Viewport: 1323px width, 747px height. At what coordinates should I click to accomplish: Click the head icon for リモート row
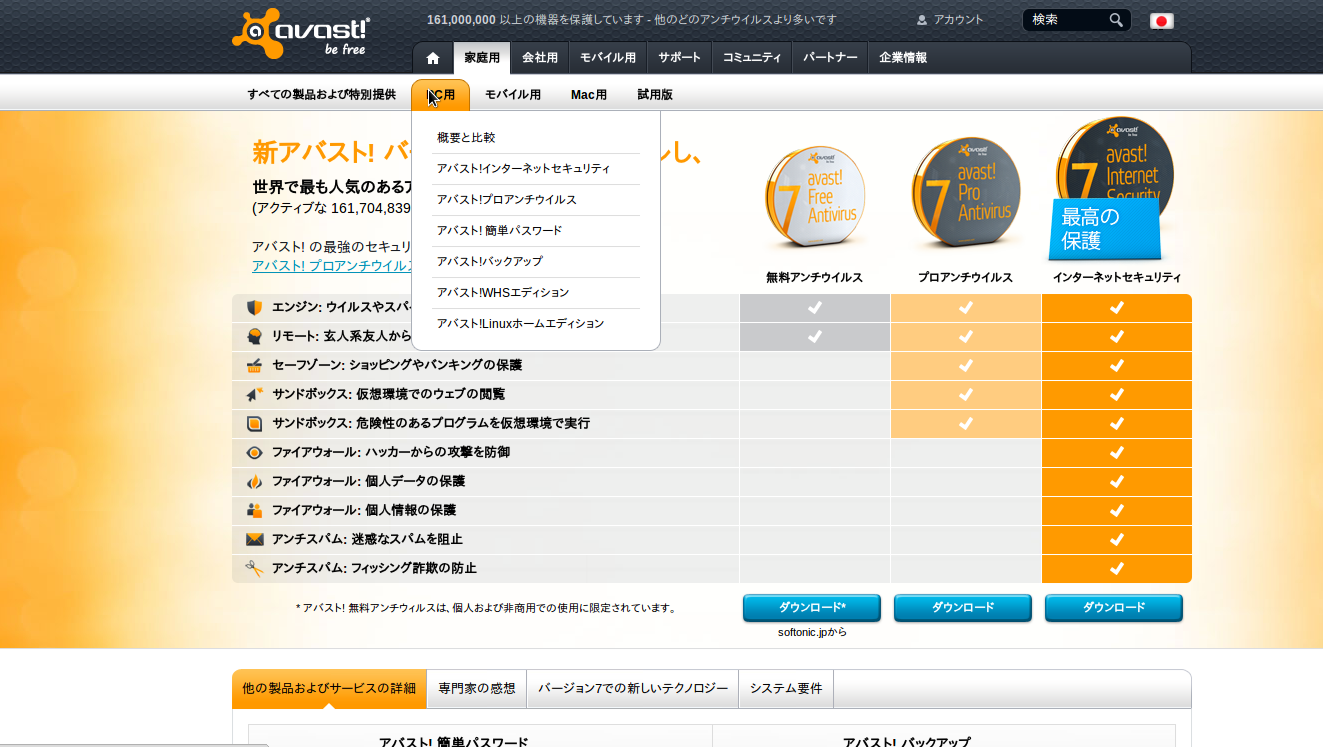[x=254, y=336]
